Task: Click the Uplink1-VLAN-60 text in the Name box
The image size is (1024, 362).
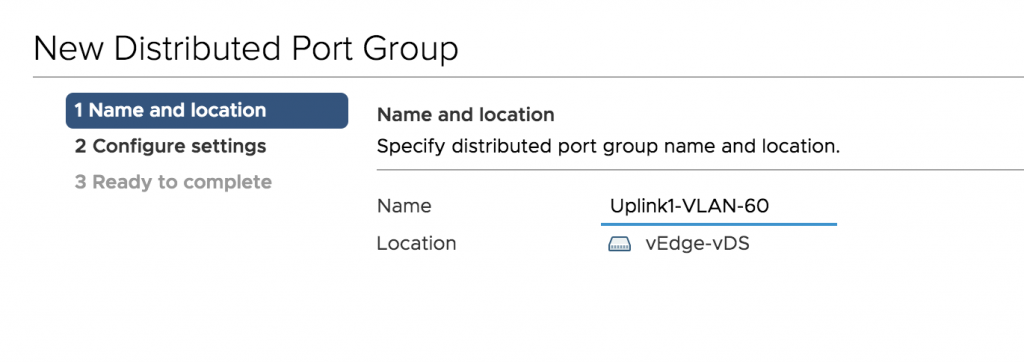Action: (x=690, y=206)
